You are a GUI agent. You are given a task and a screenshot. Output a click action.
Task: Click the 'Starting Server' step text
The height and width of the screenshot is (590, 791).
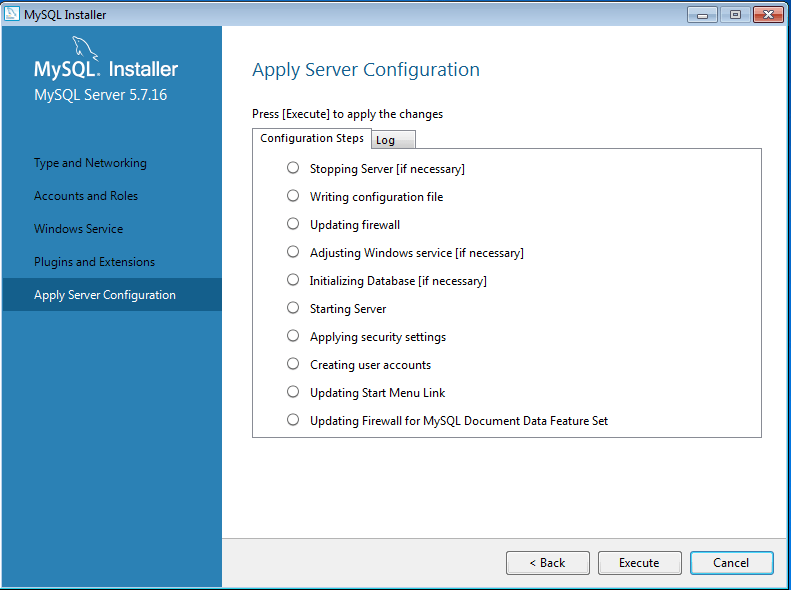(348, 309)
